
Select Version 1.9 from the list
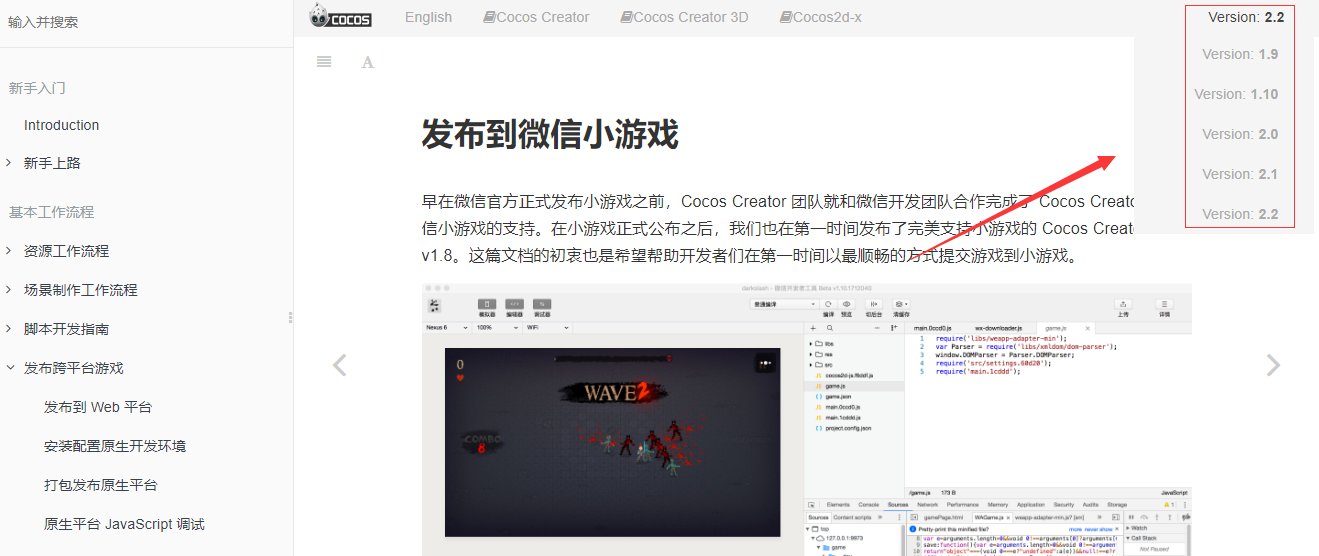(1240, 54)
